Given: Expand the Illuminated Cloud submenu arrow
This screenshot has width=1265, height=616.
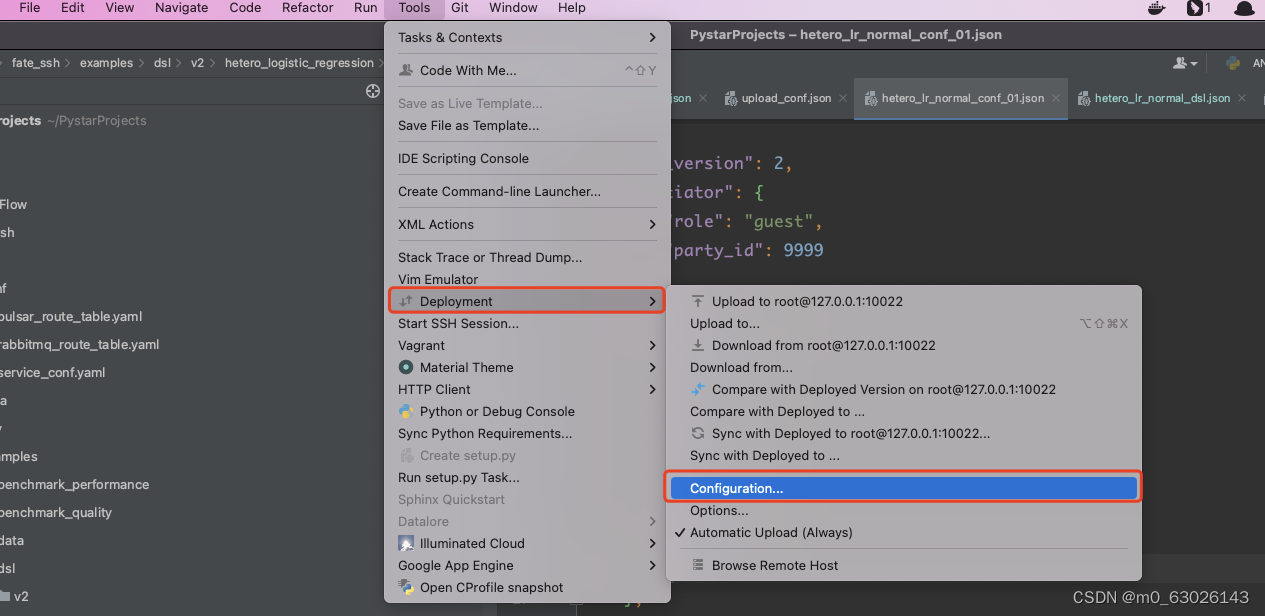Looking at the screenshot, I should [652, 543].
